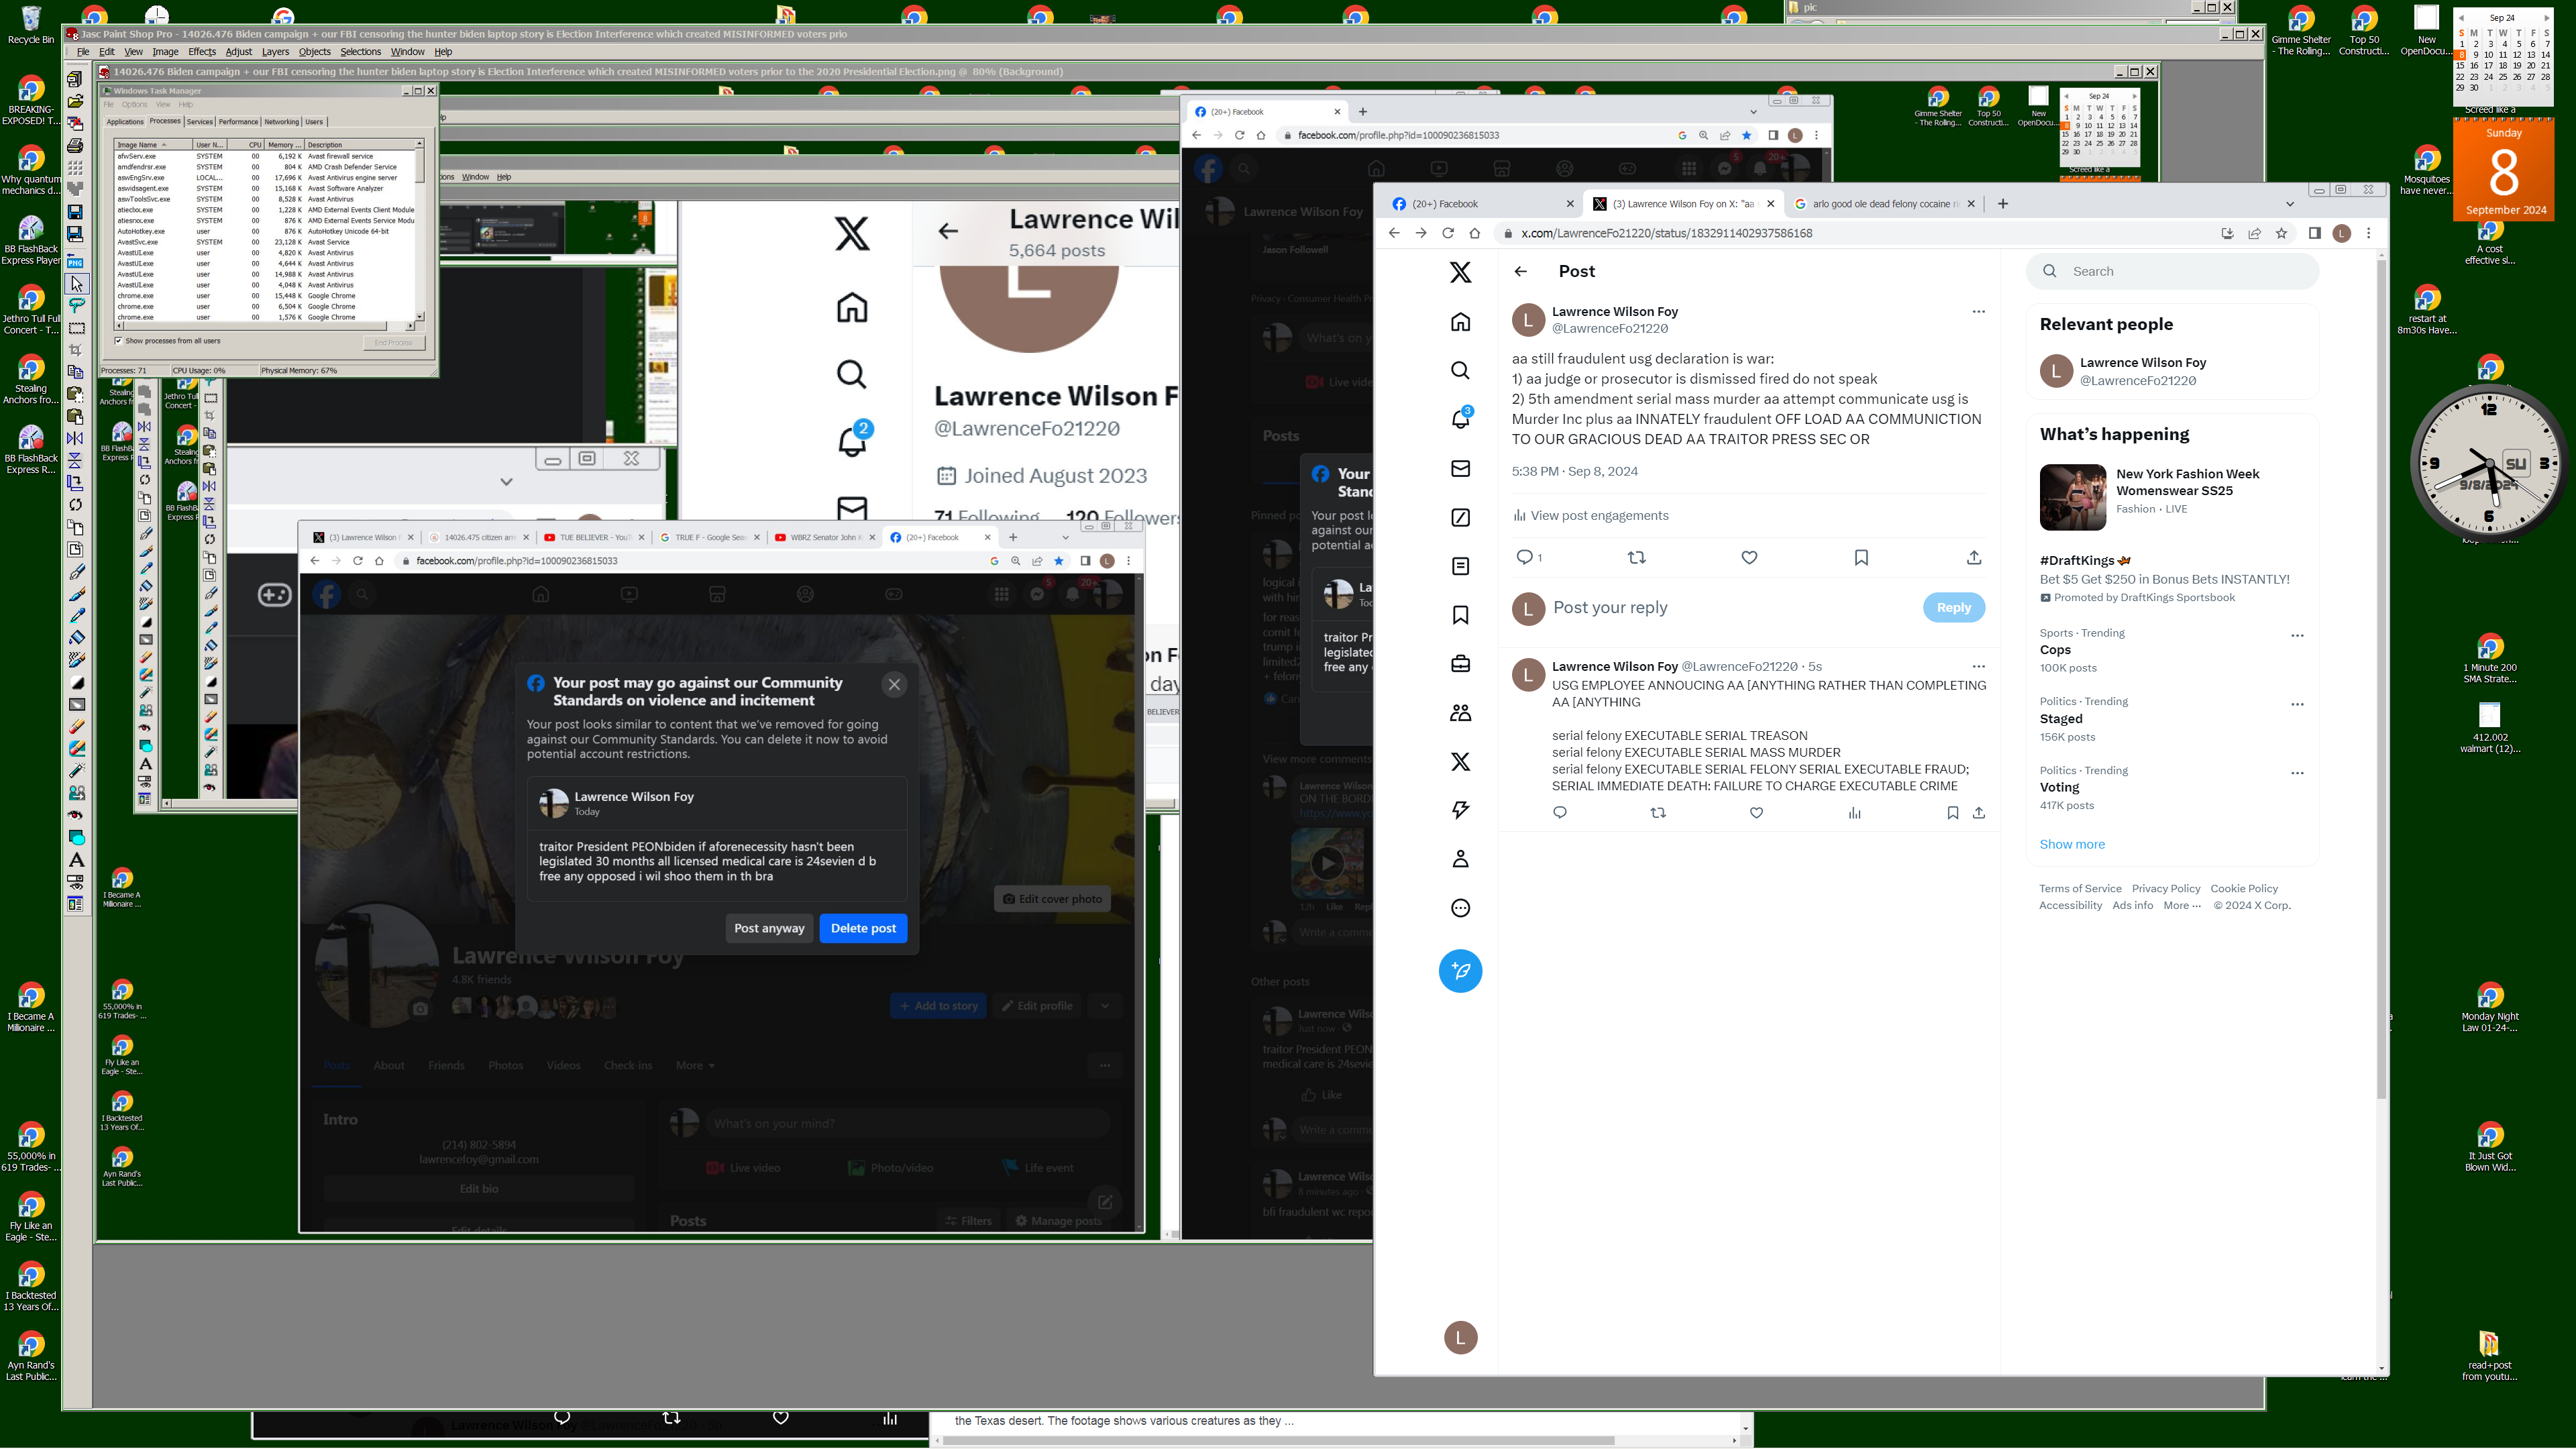Click Show more link under trending
The height and width of the screenshot is (1449, 2576).
(2071, 844)
